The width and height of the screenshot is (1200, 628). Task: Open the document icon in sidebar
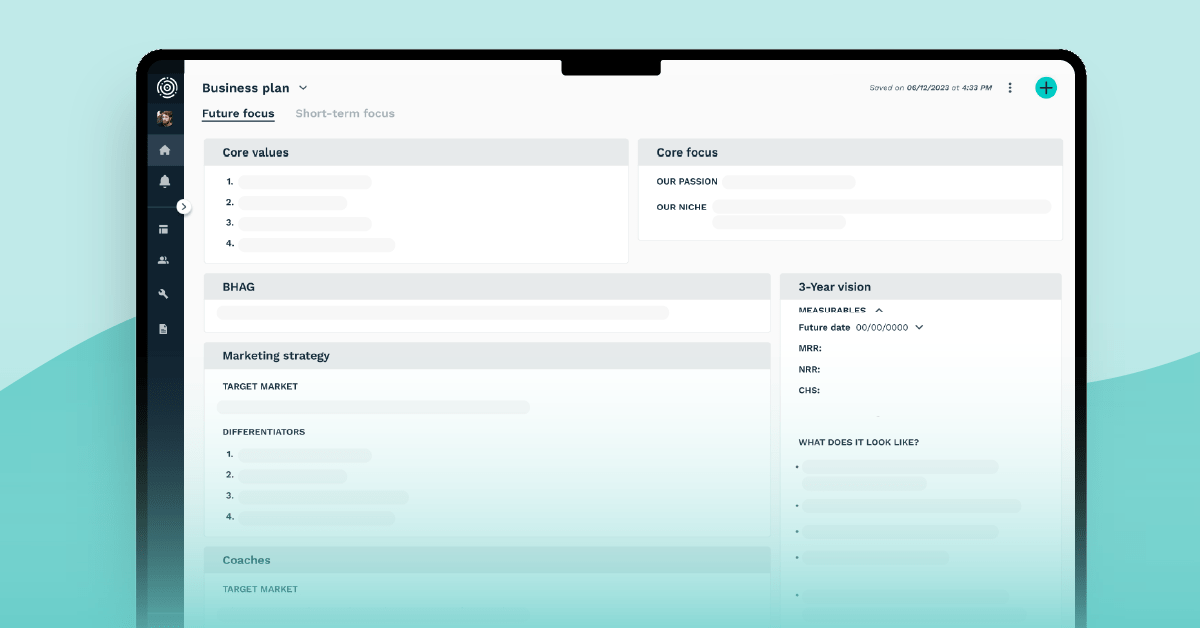coord(164,328)
